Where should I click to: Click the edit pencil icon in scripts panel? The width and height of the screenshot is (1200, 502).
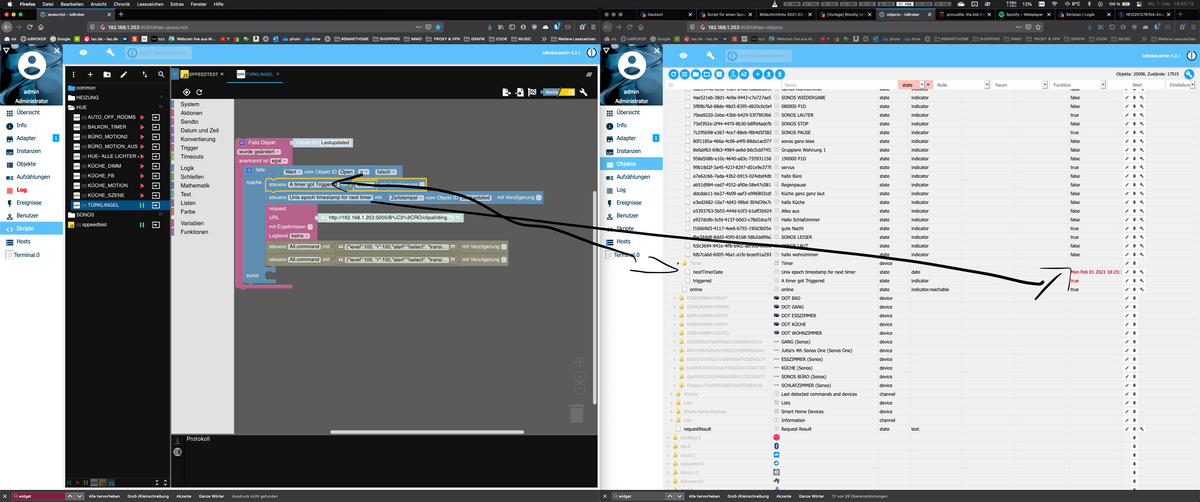[x=123, y=74]
